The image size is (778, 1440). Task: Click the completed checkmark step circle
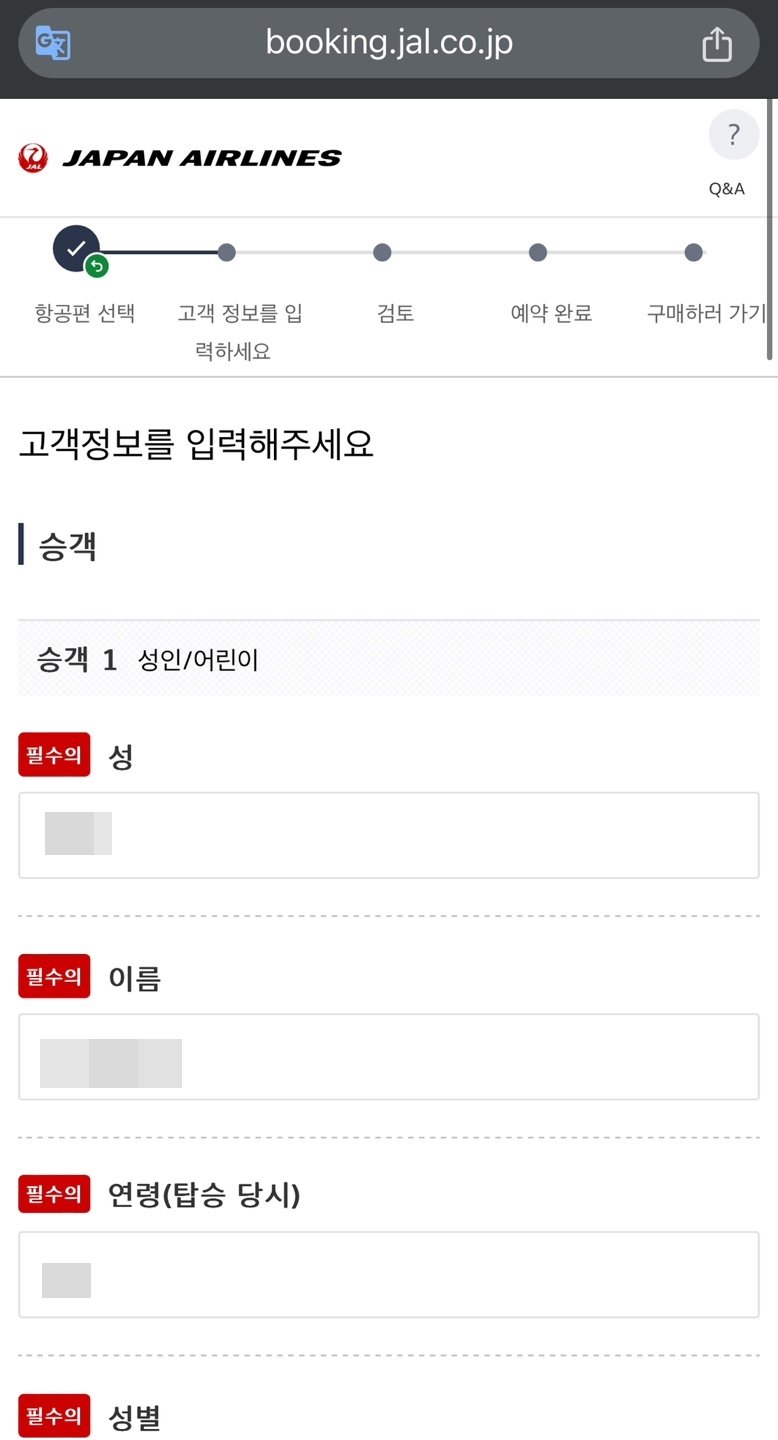(76, 249)
